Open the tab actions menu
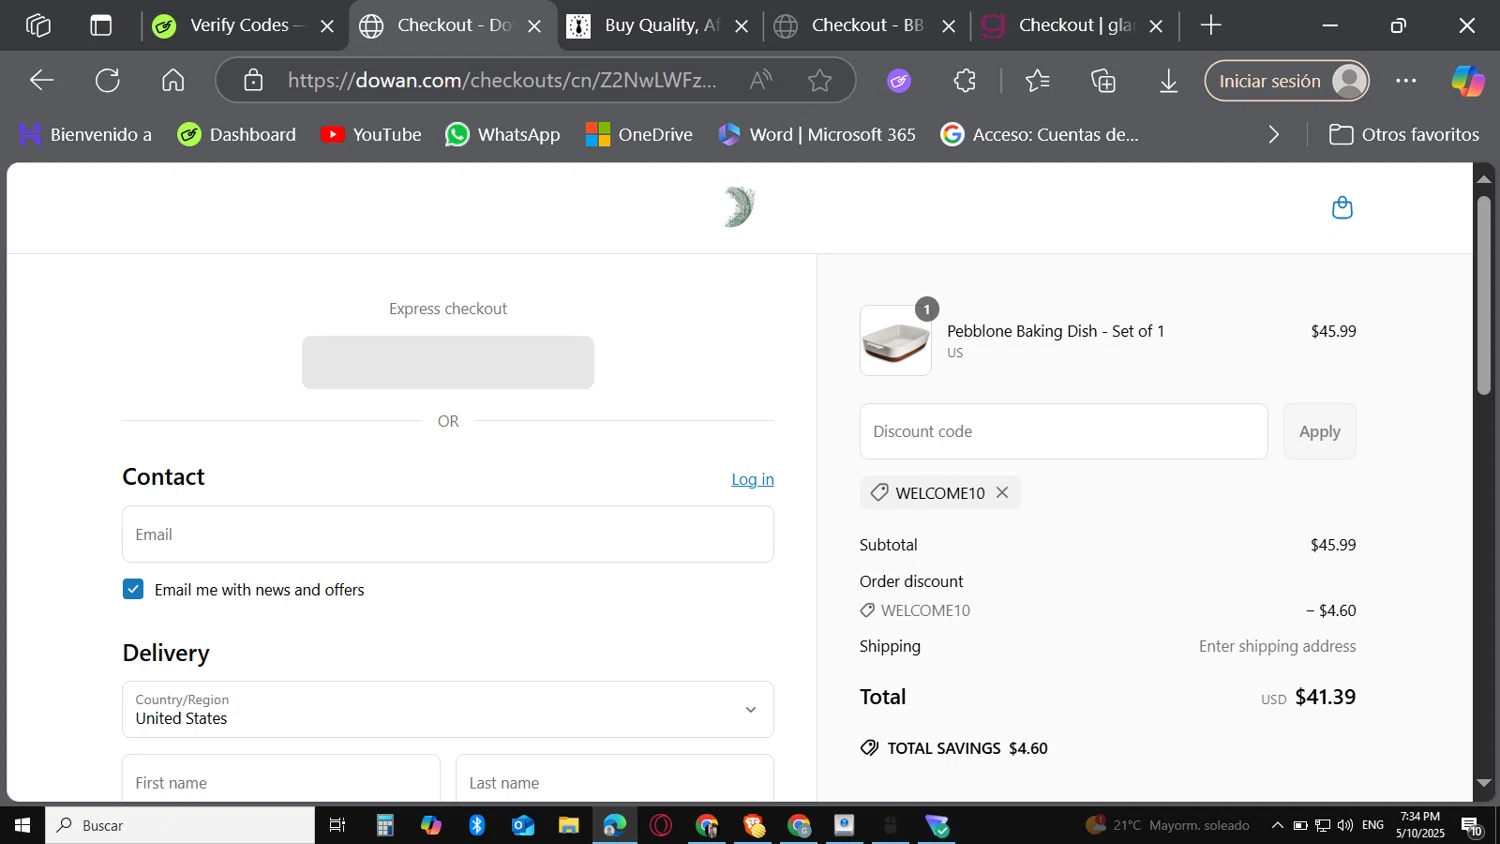This screenshot has width=1500, height=844. point(101,26)
